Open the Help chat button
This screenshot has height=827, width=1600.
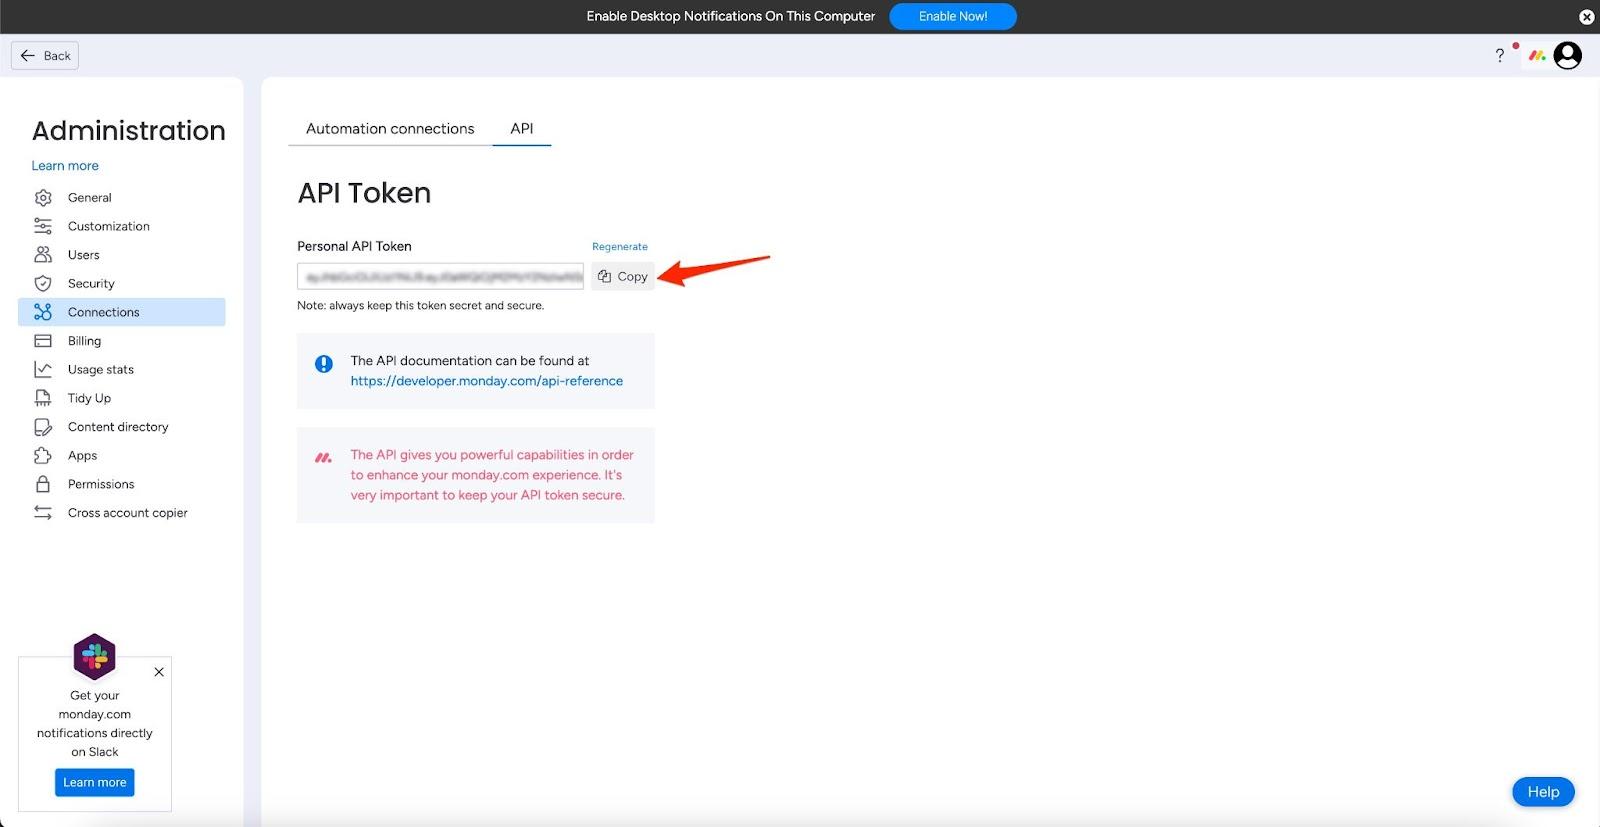point(1543,792)
